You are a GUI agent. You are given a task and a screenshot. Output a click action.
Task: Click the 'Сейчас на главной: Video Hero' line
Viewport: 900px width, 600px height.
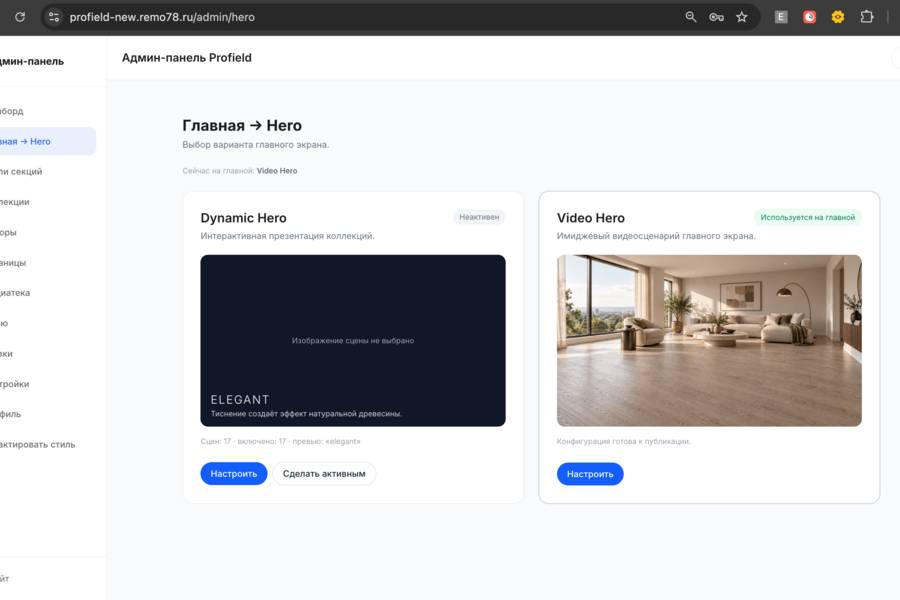[240, 171]
